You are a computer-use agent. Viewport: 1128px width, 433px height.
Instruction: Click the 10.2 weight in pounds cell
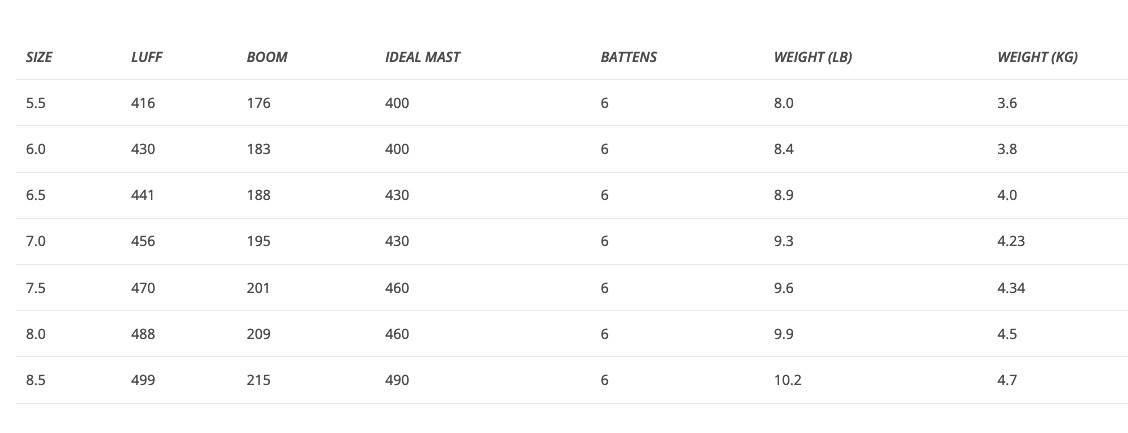click(x=787, y=380)
